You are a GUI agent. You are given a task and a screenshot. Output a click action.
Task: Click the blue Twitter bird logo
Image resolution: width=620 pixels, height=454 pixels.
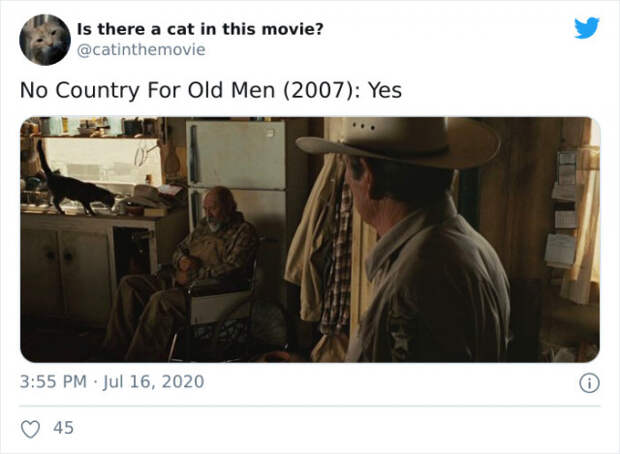click(587, 28)
